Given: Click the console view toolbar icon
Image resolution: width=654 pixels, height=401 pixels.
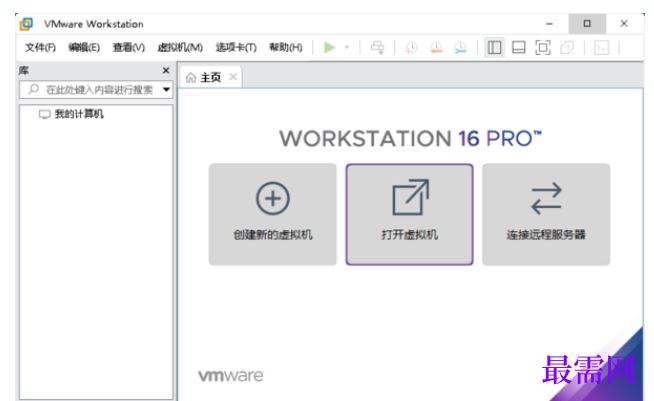Looking at the screenshot, I should point(601,48).
